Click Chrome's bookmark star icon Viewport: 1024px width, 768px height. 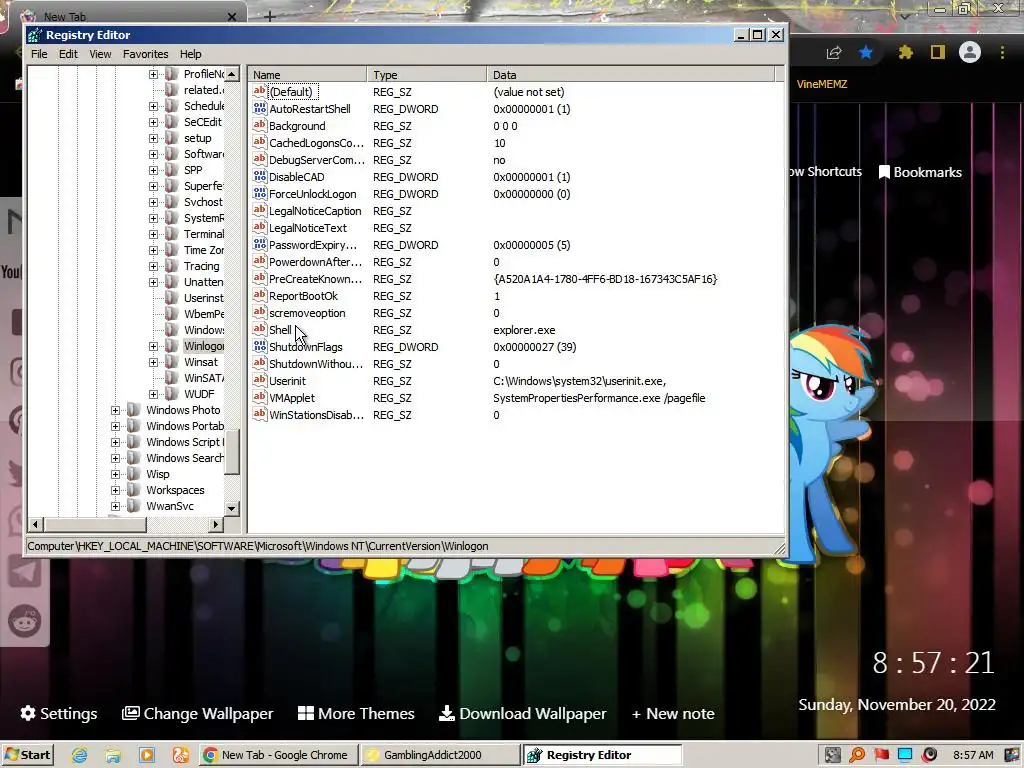click(866, 52)
